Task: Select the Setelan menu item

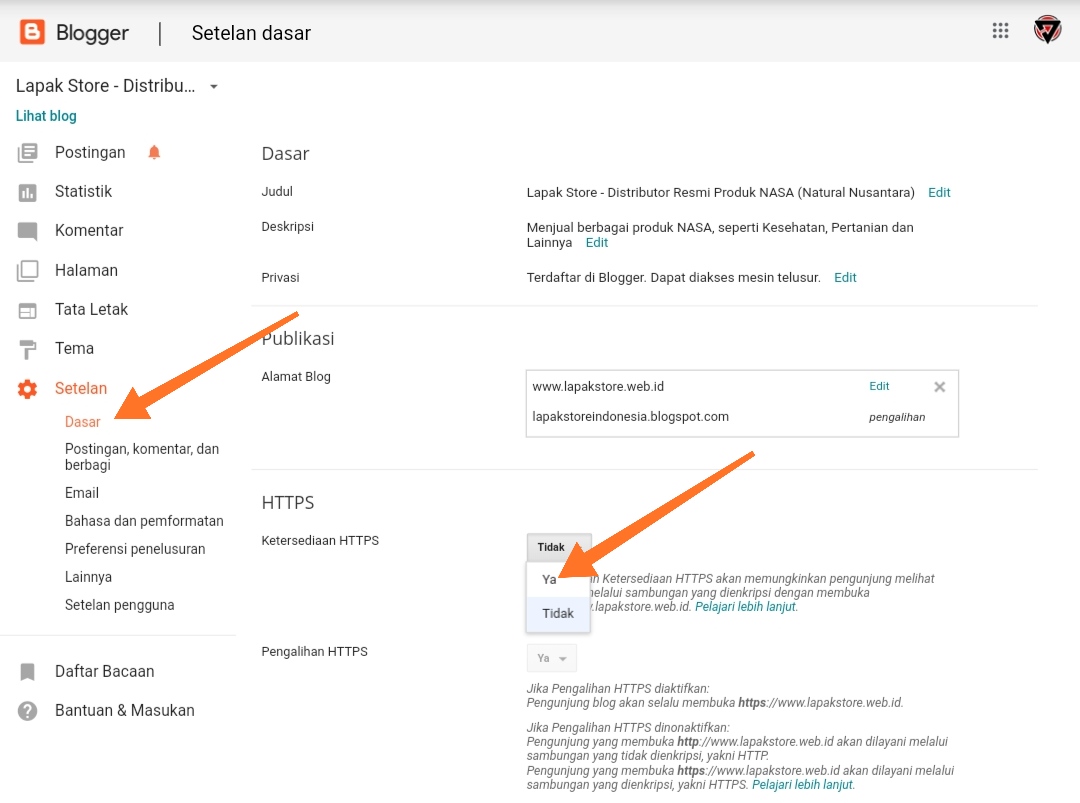Action: point(81,388)
